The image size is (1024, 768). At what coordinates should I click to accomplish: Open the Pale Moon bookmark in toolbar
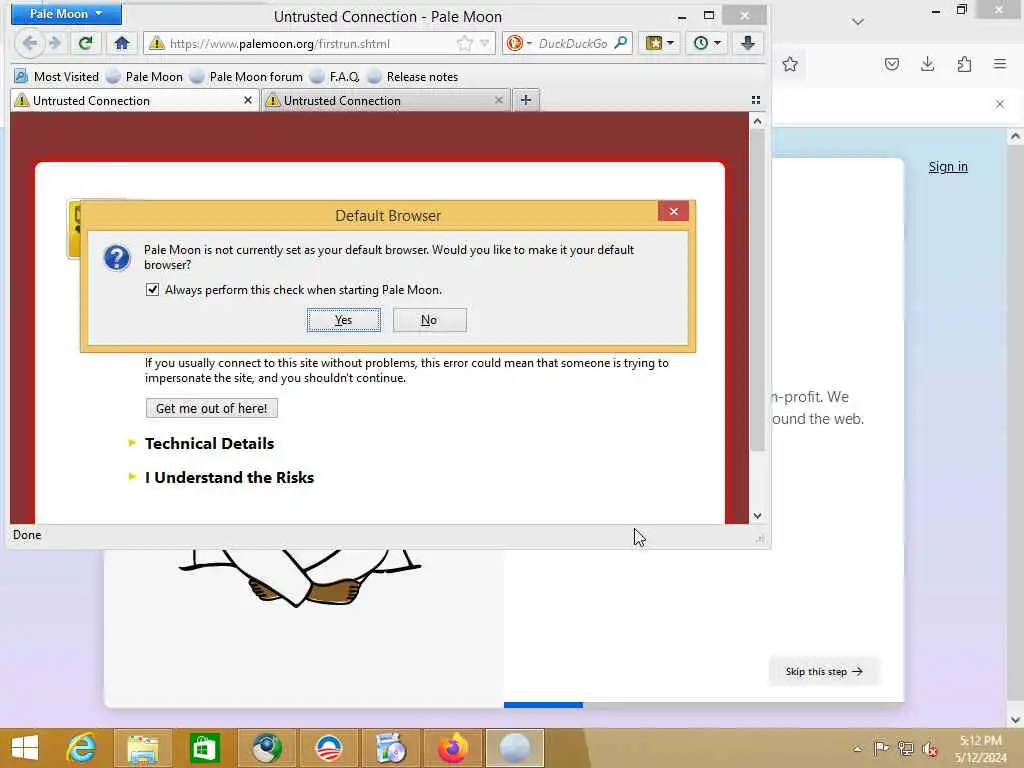pos(145,76)
